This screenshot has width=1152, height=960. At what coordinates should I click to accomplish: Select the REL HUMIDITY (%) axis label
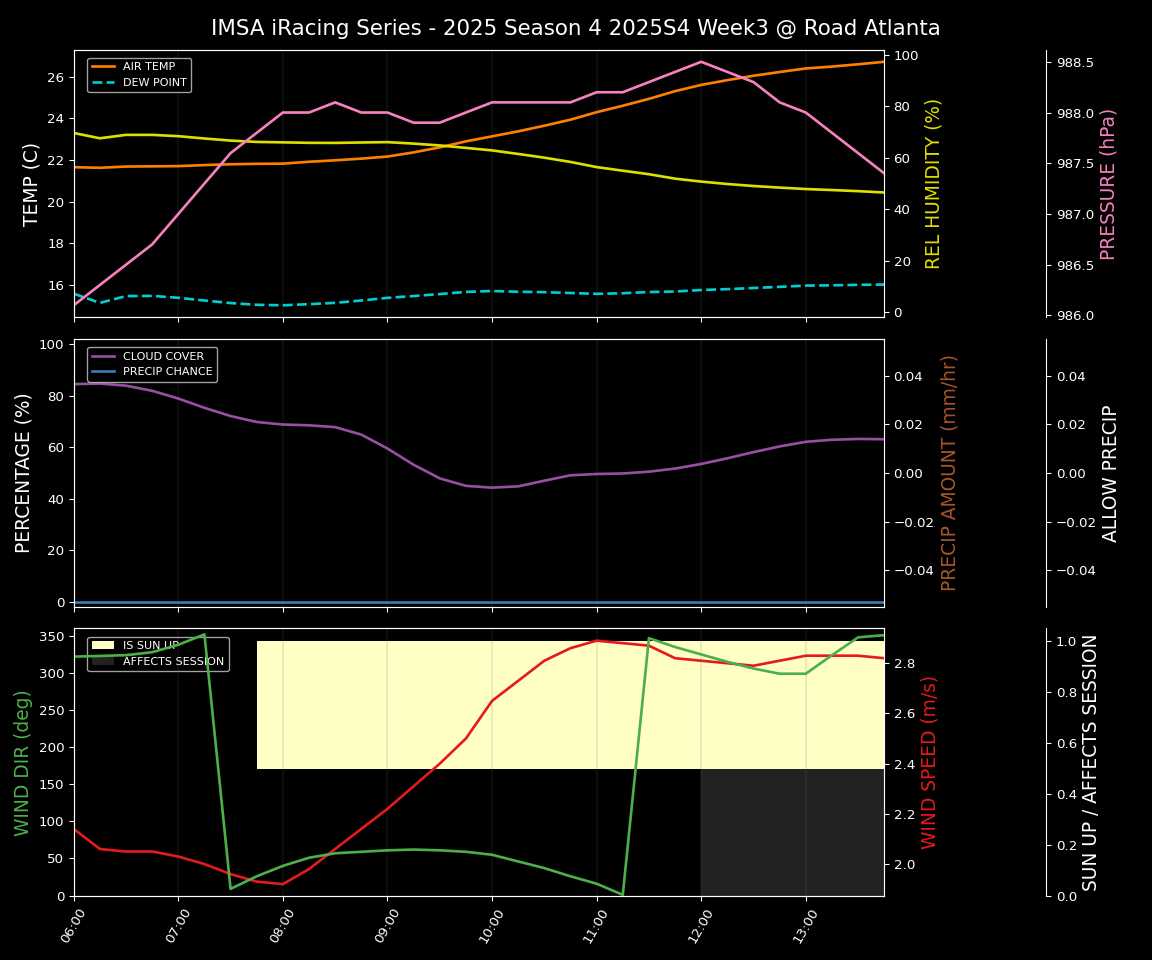pyautogui.click(x=933, y=184)
